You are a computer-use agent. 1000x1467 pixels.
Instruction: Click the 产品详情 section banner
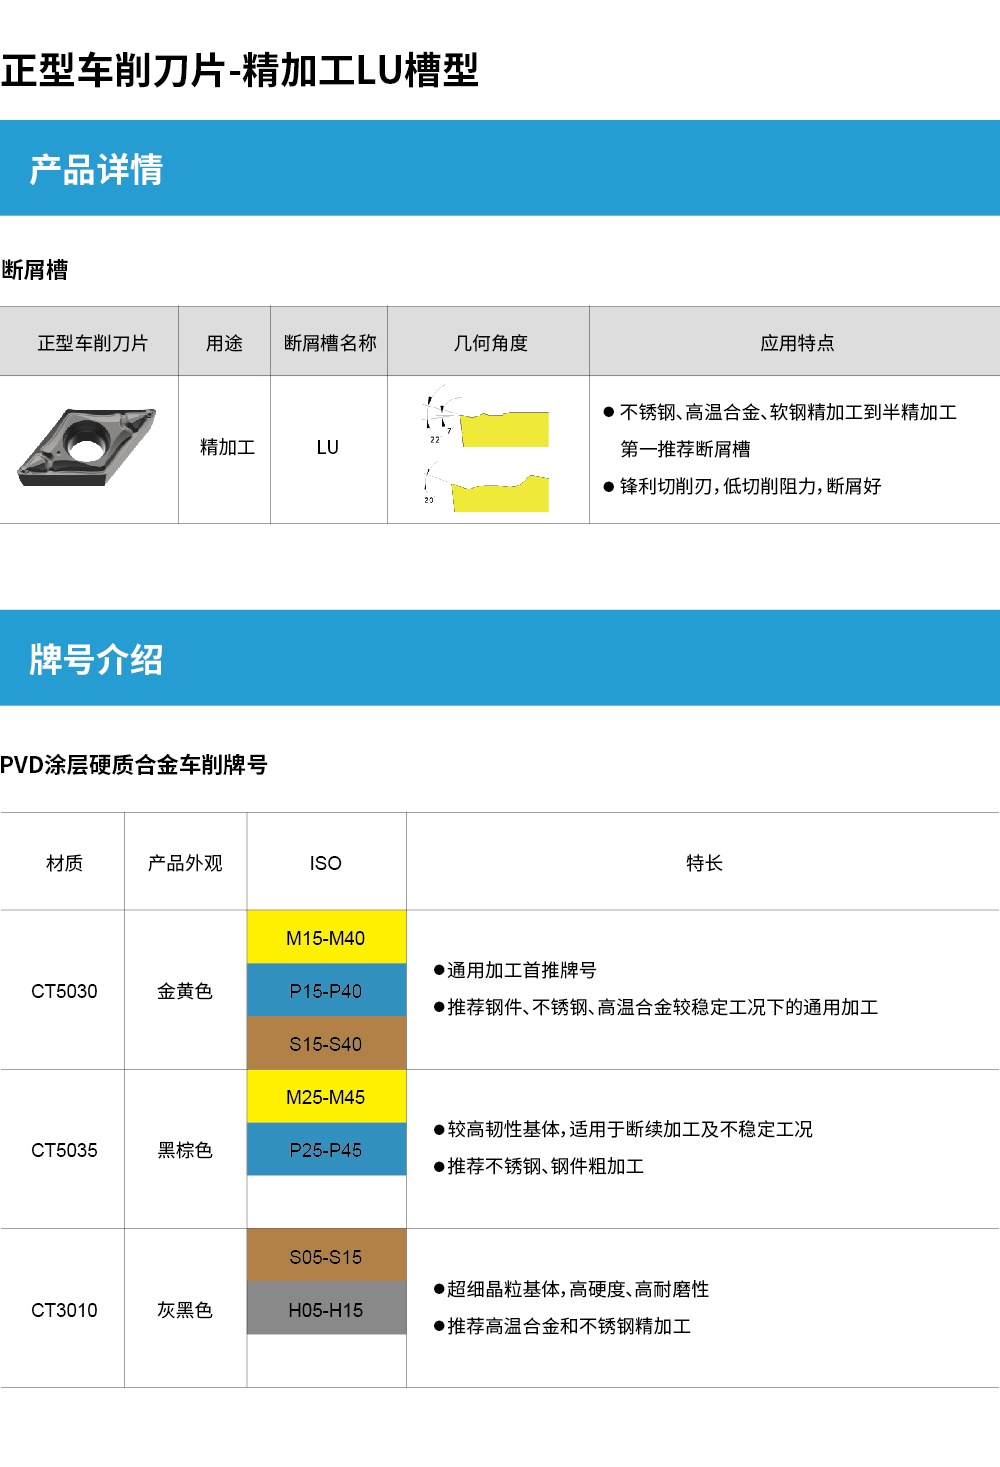500,168
